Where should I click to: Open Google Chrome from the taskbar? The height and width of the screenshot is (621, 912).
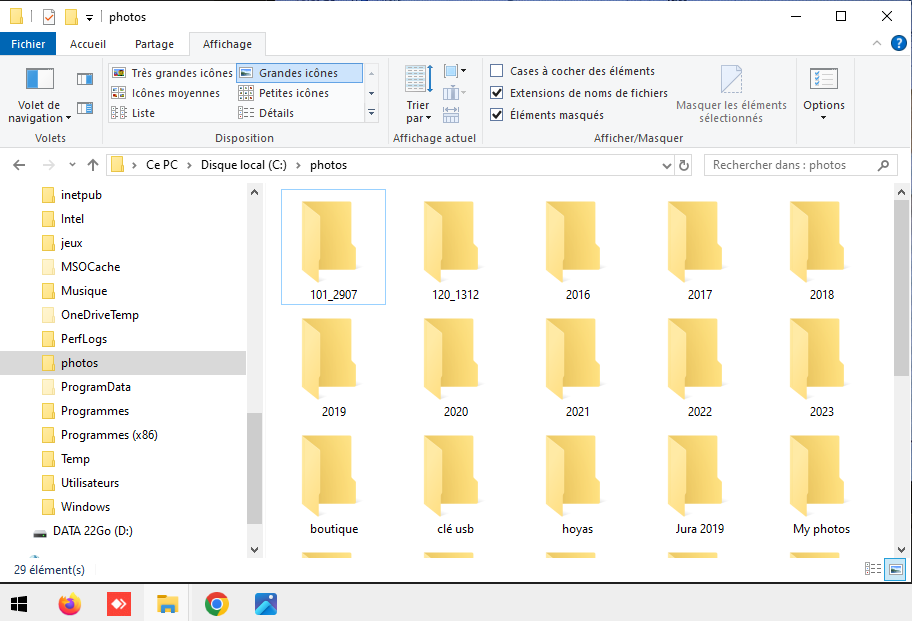click(x=216, y=604)
